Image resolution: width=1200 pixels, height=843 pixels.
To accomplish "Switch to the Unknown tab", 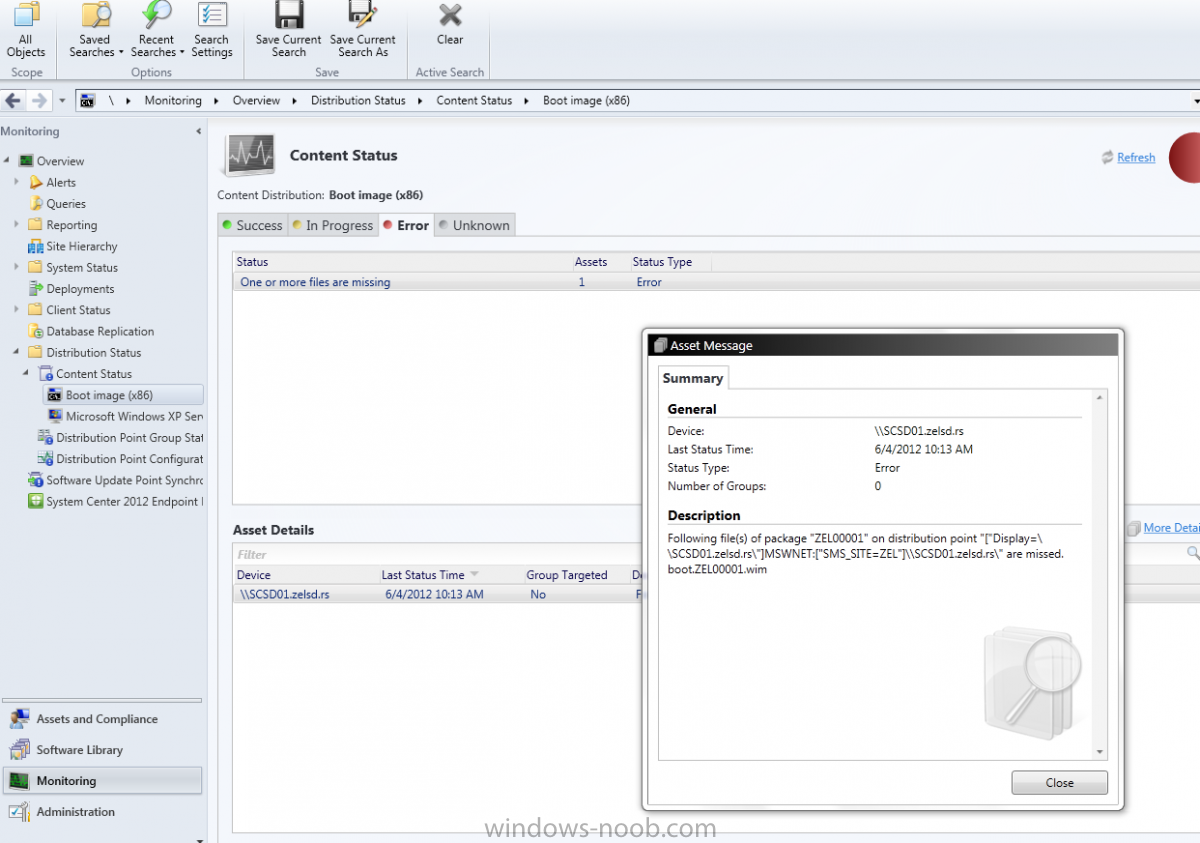I will (475, 225).
